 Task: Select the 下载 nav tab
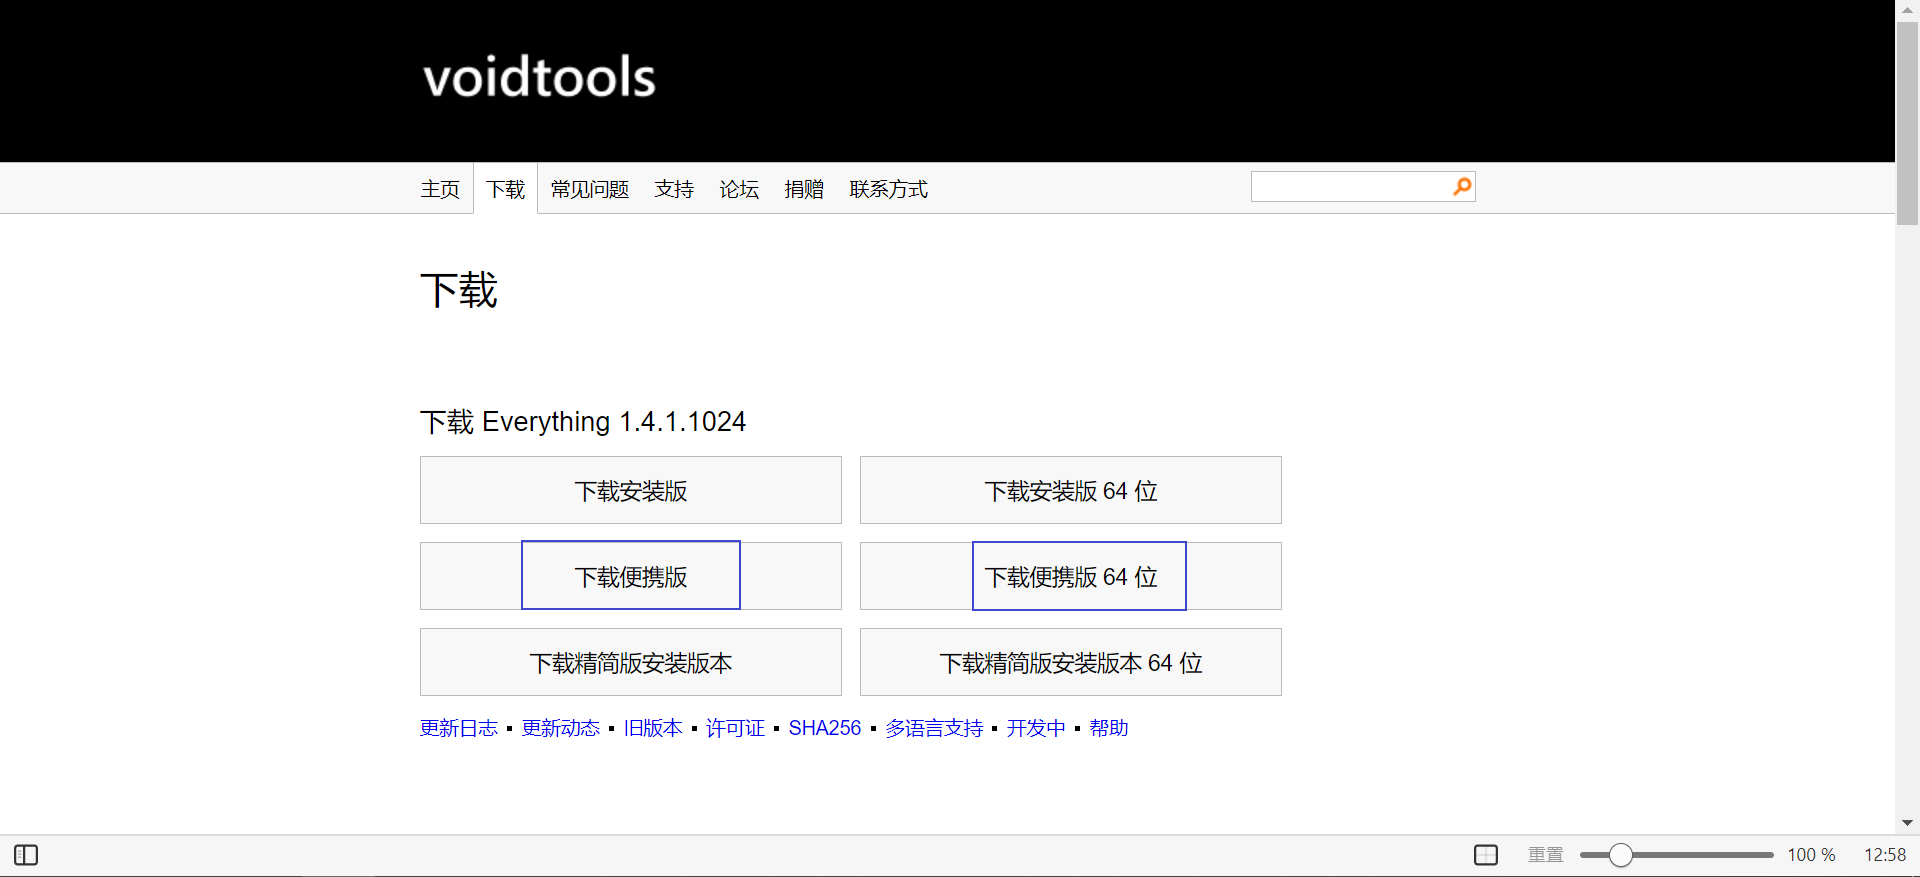click(x=506, y=189)
